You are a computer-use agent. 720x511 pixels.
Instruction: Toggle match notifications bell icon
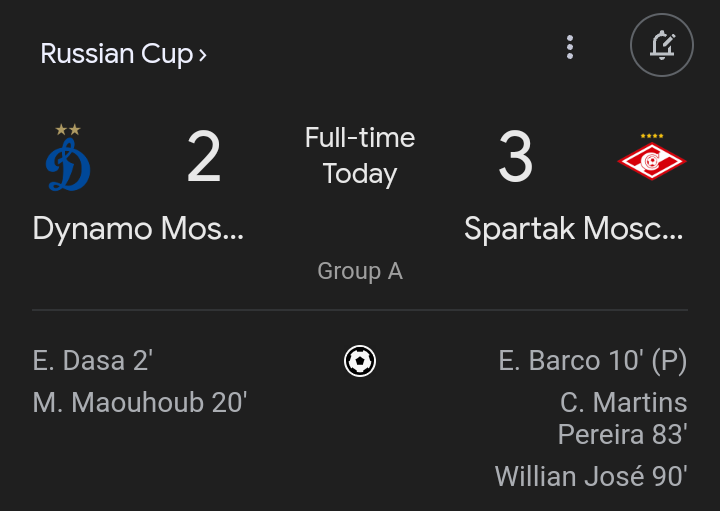coord(662,47)
